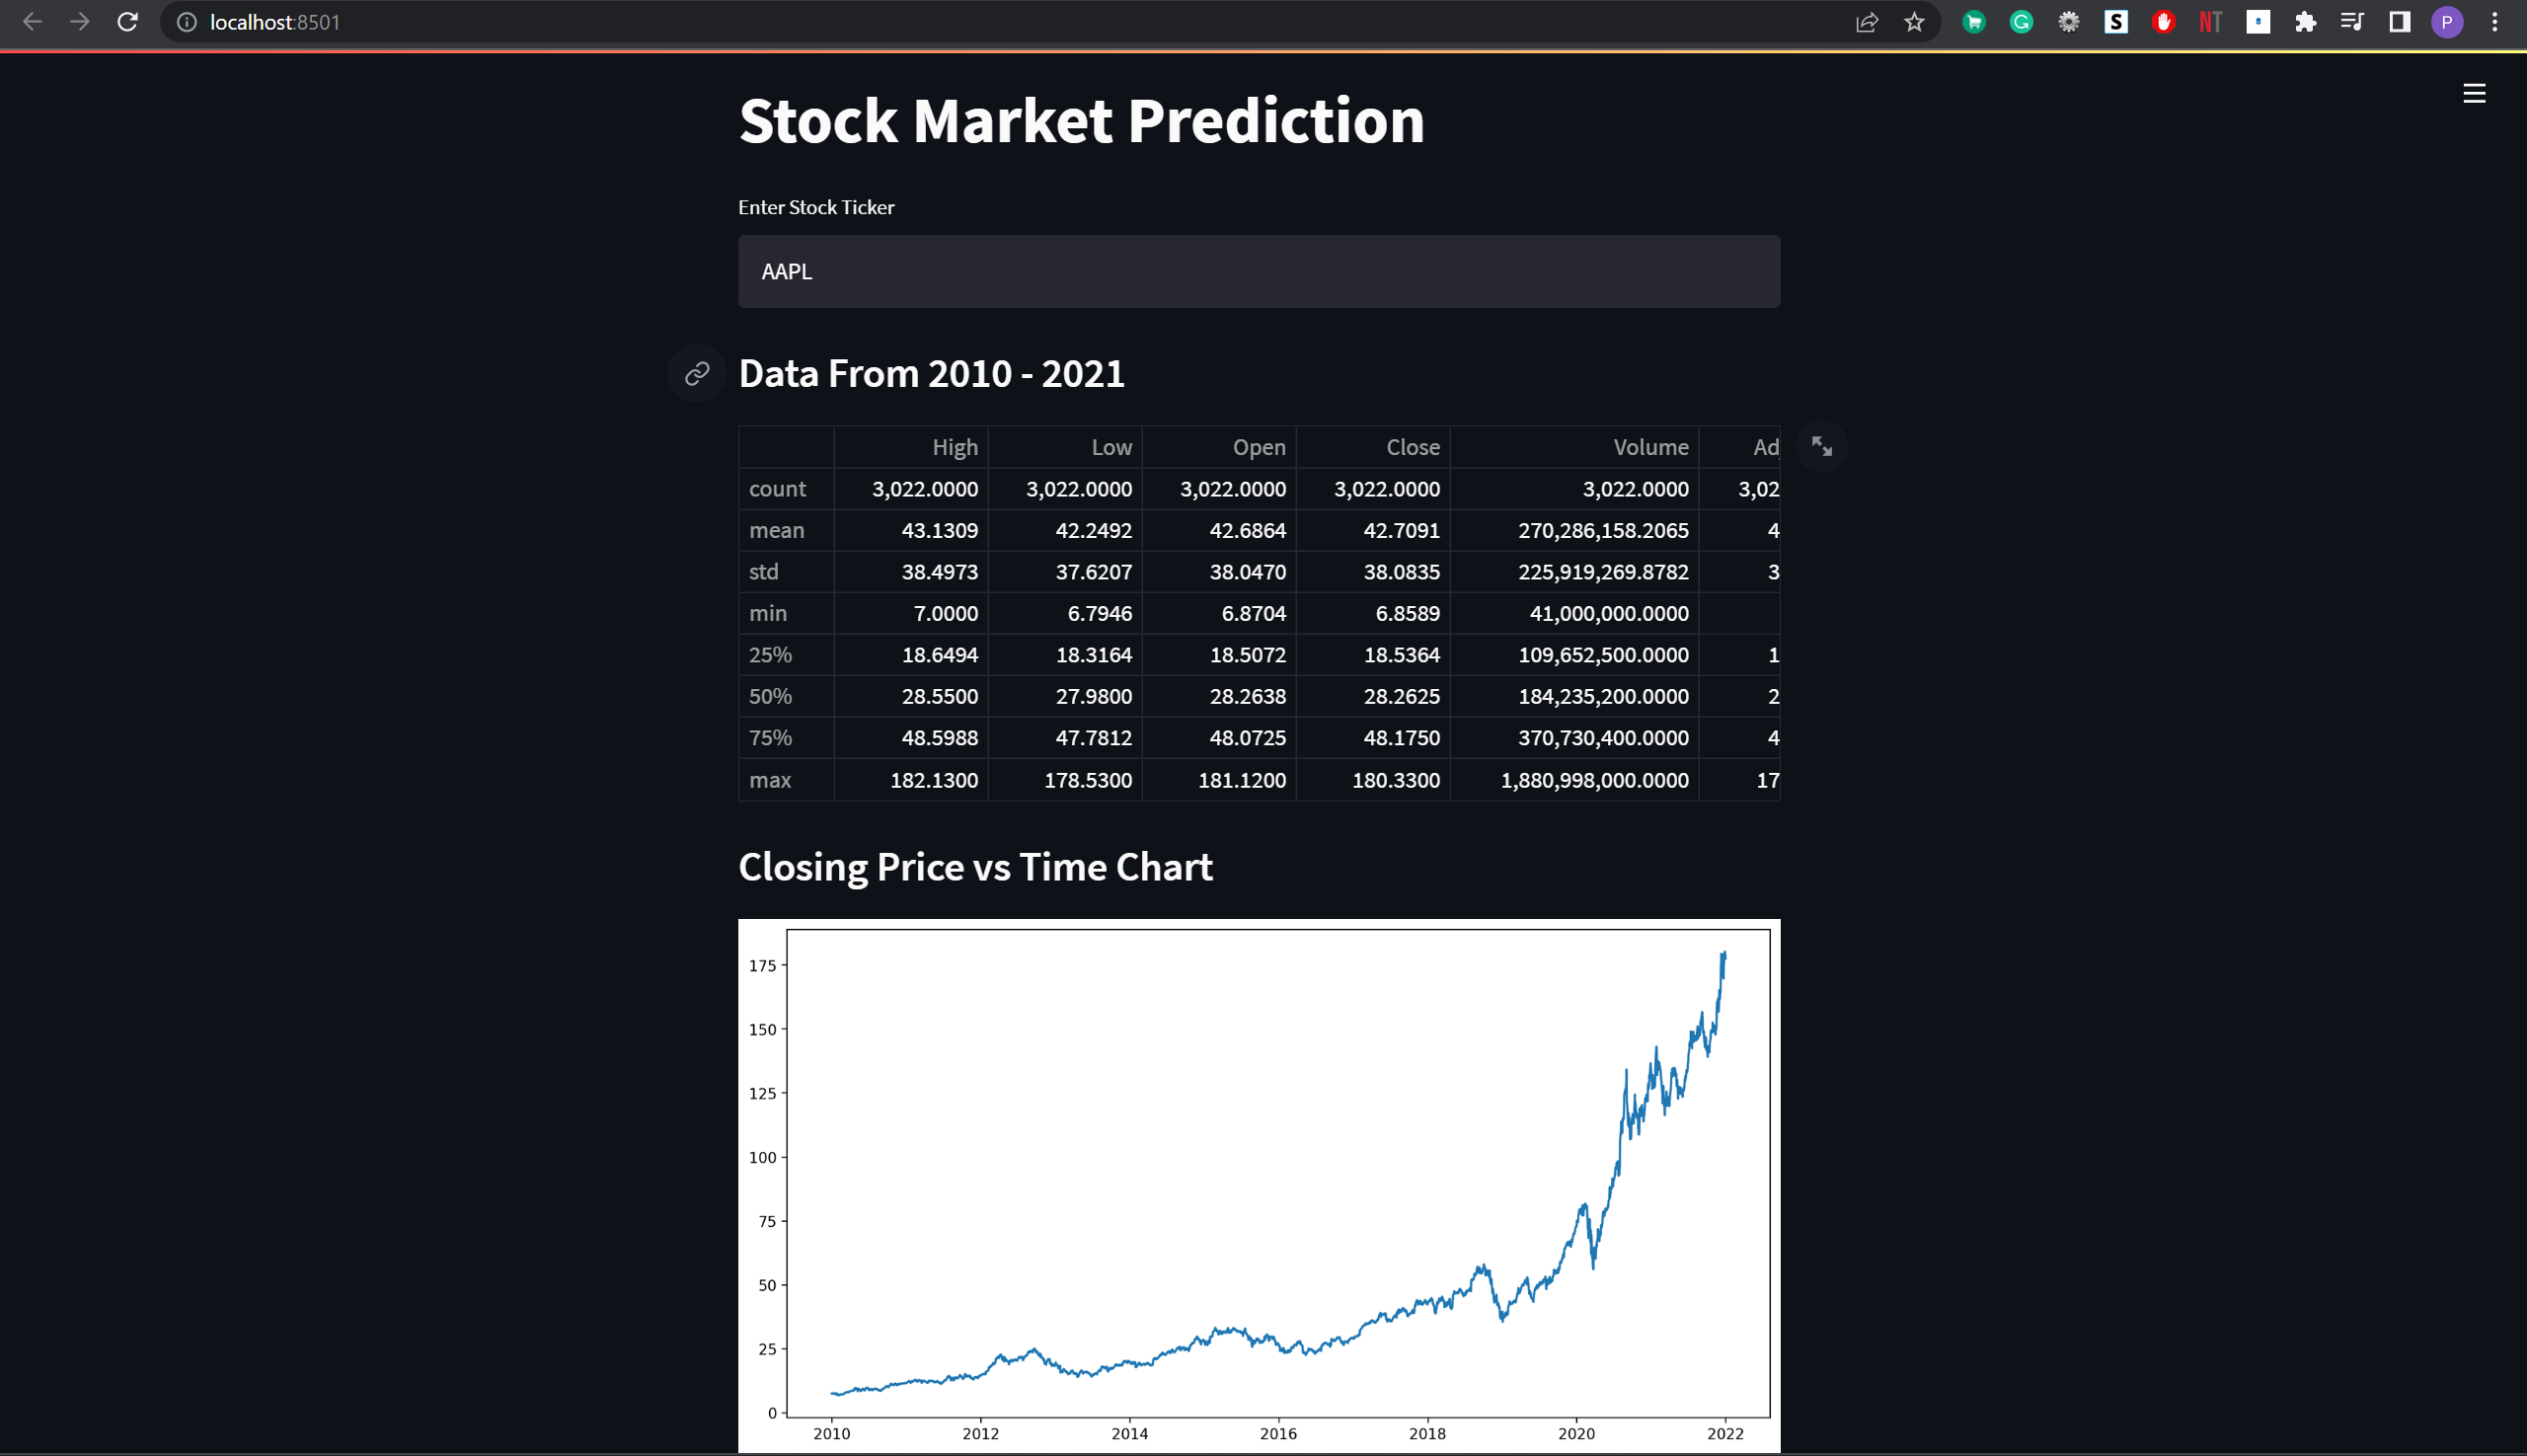
Task: Open the profile avatar menu
Action: point(2446,21)
